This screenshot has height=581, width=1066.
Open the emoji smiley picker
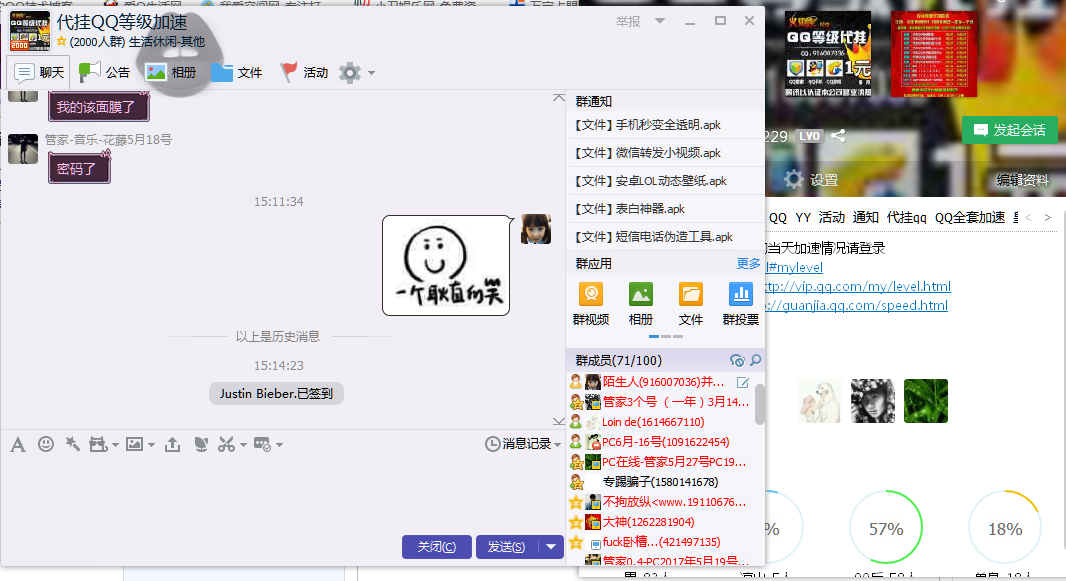(x=46, y=444)
